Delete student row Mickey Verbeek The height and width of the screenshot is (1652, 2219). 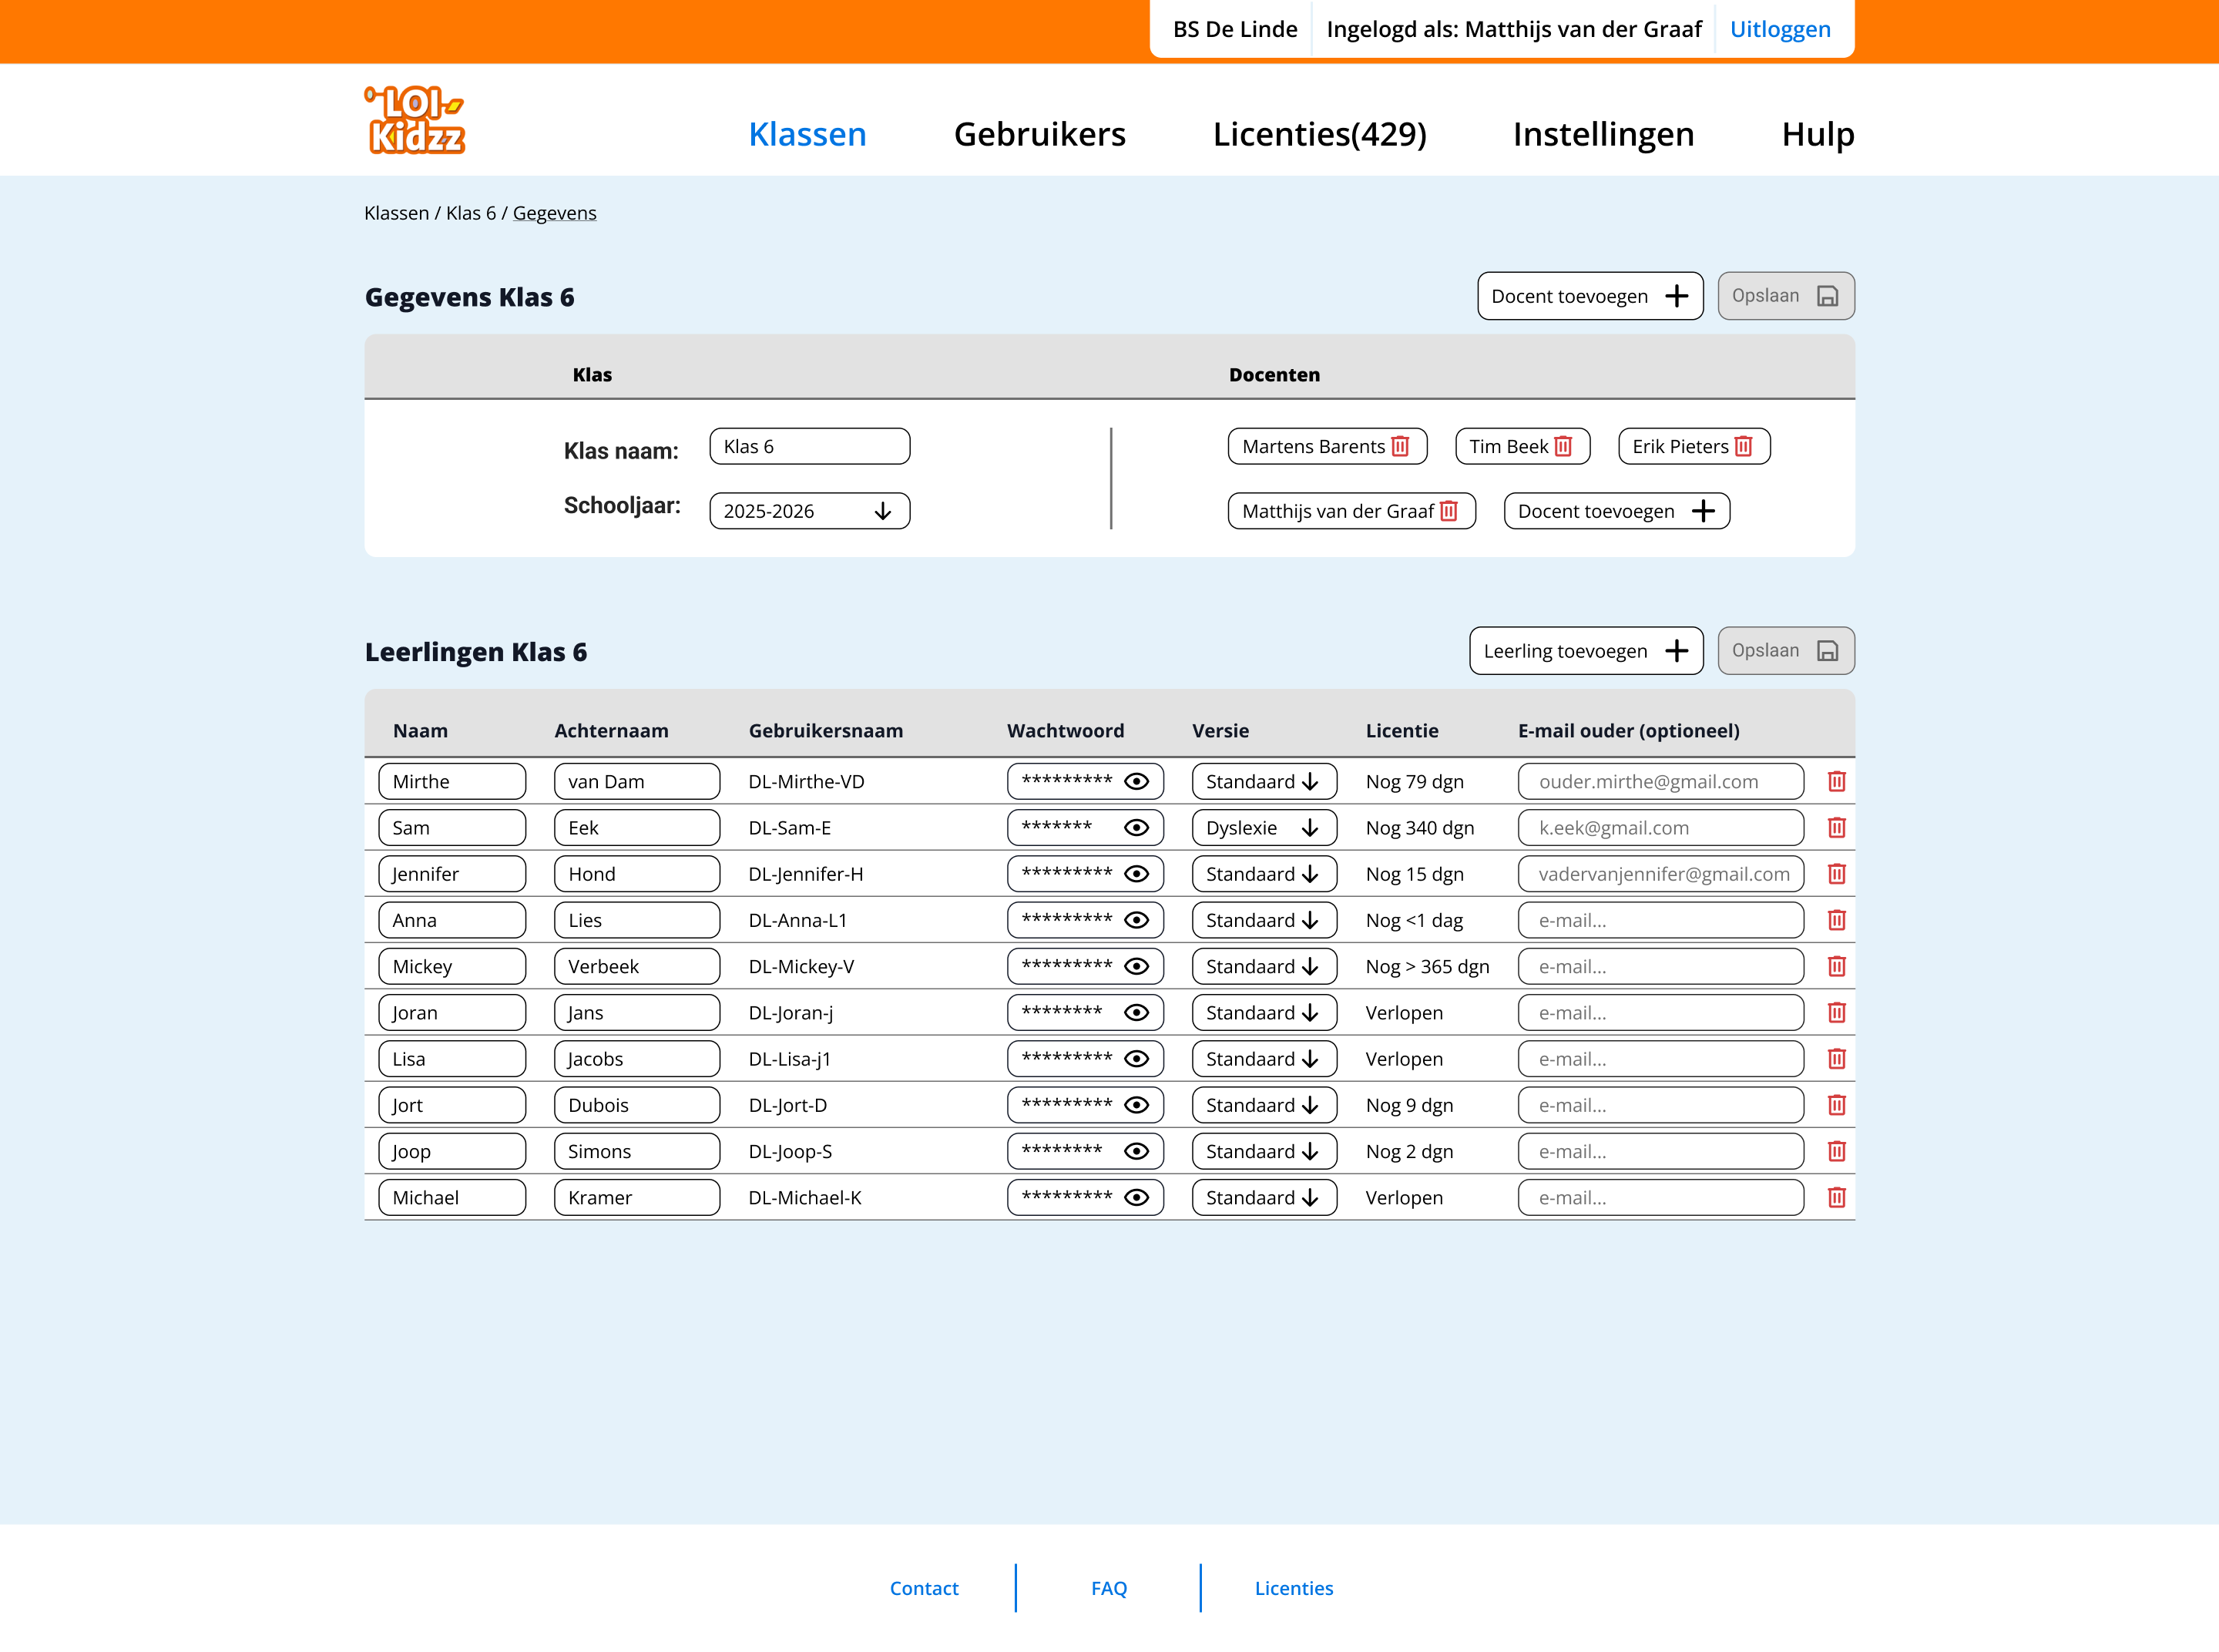(x=1836, y=966)
